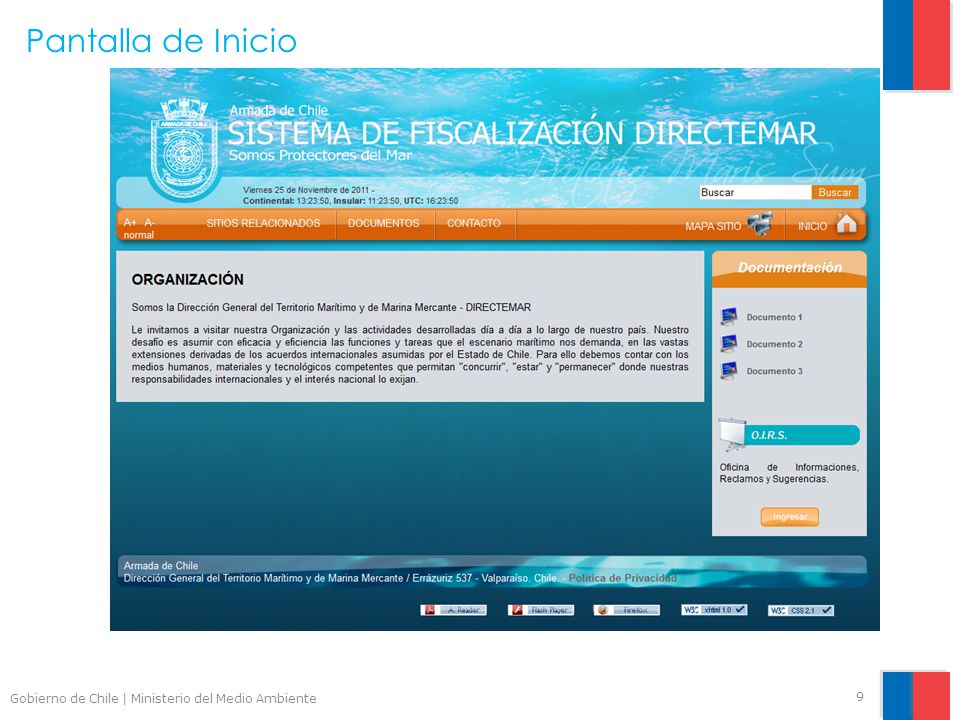This screenshot has height=720, width=960.
Task: Click the Gobierno de Chile footer text
Action: tap(163, 699)
